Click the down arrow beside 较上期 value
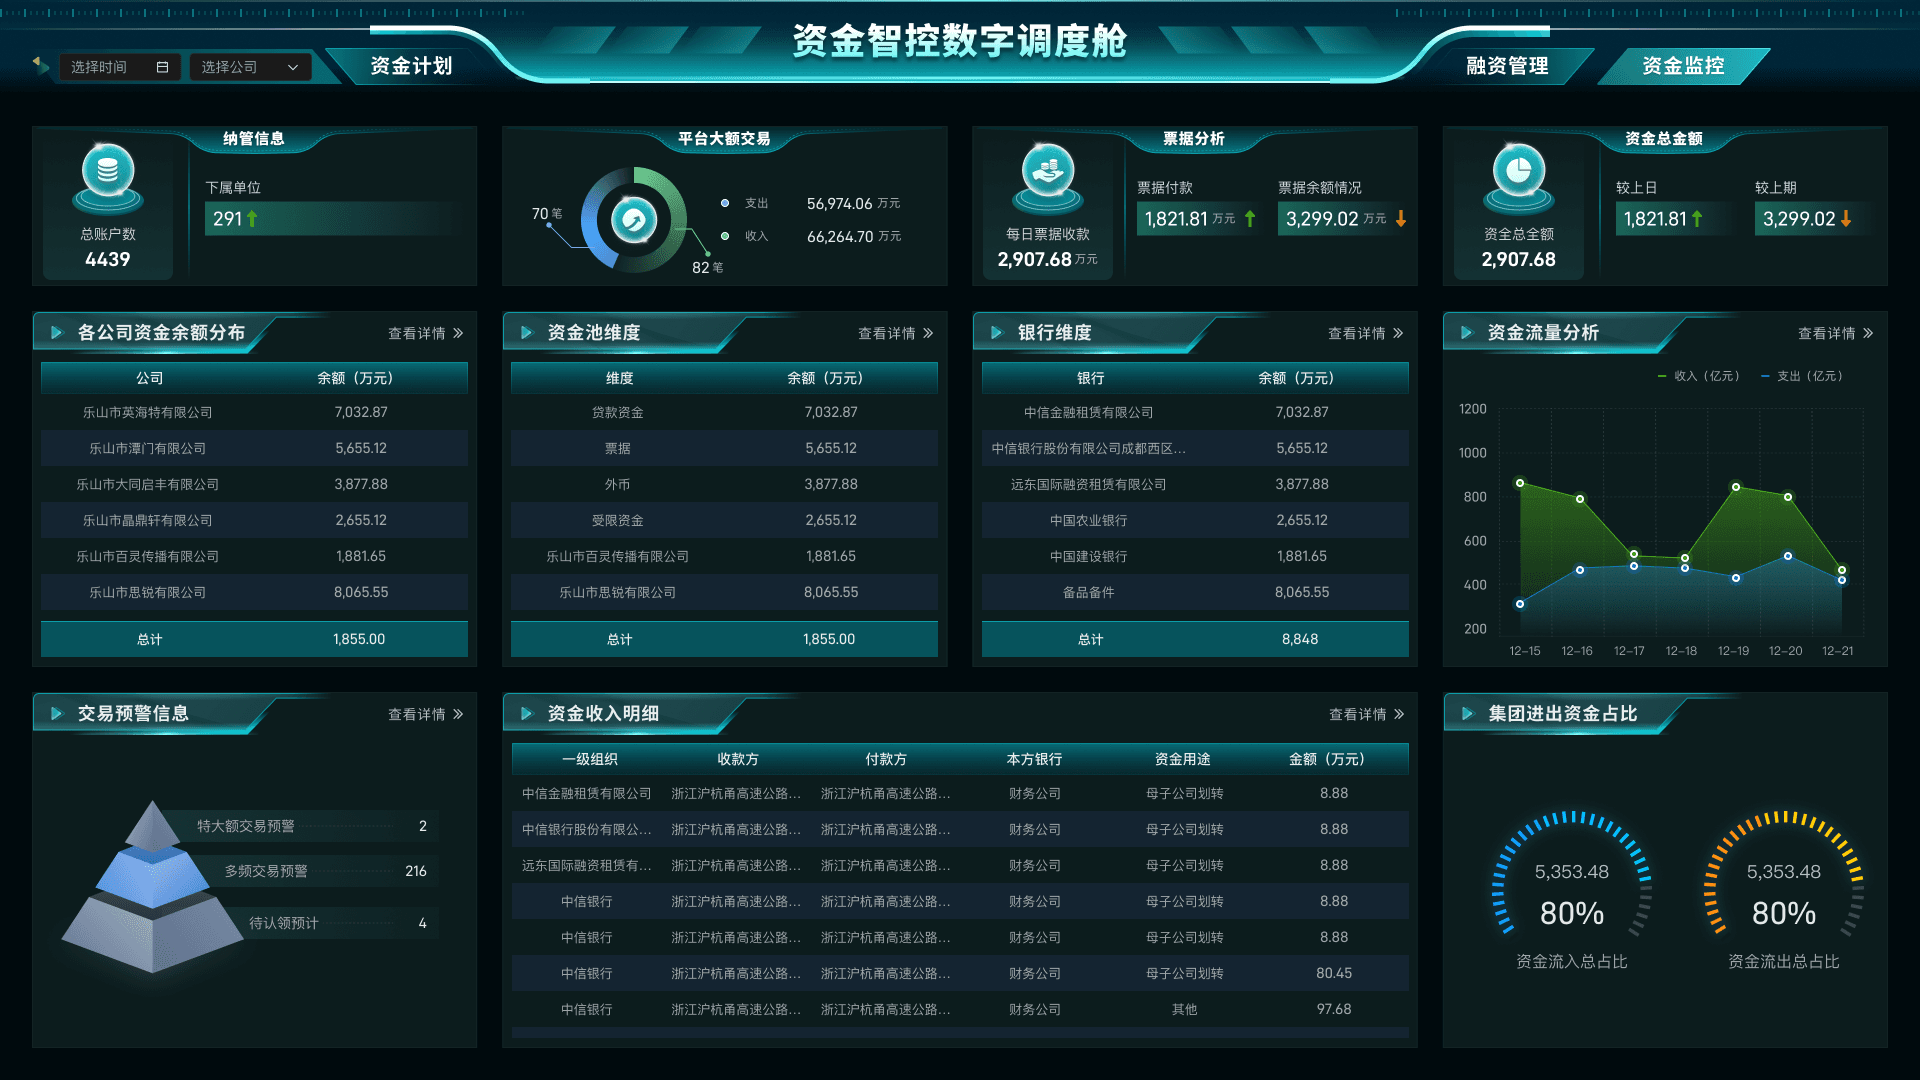Image resolution: width=1920 pixels, height=1080 pixels. (x=1846, y=218)
